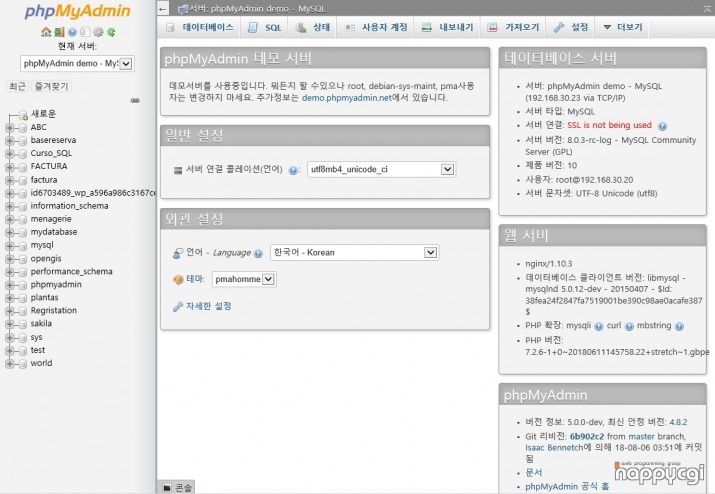Viewport: 715px width, 494px height.
Task: Open the SQL tab
Action: 264,27
